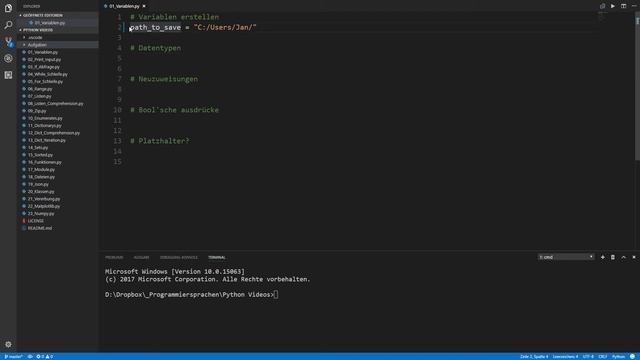Split the editor with the split icon
This screenshot has width=640, height=360.
tap(623, 6)
